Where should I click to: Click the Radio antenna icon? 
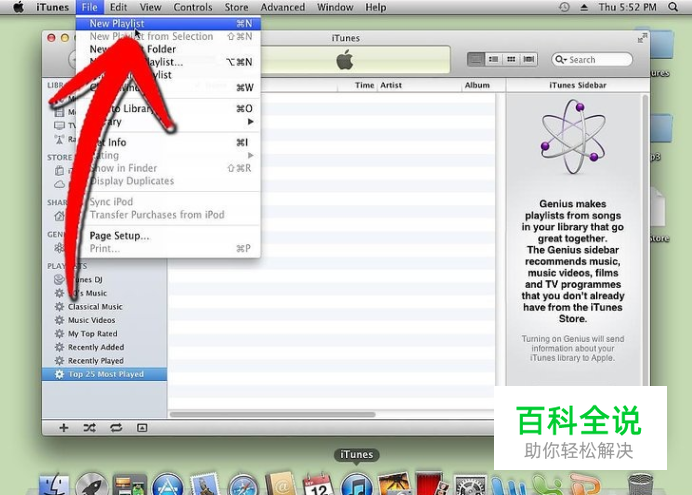pos(59,139)
